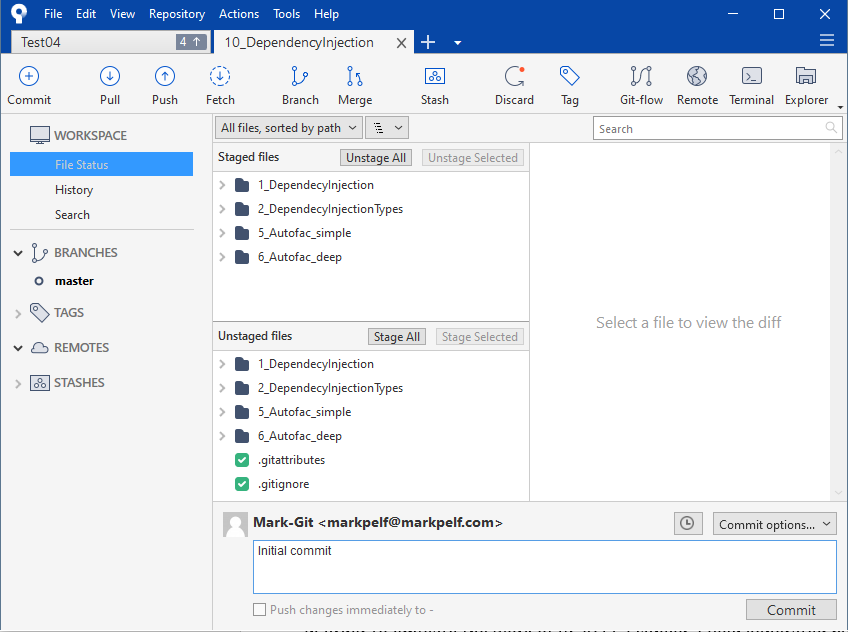
Task: Click the diff pane scrollbar
Action: tap(838, 322)
